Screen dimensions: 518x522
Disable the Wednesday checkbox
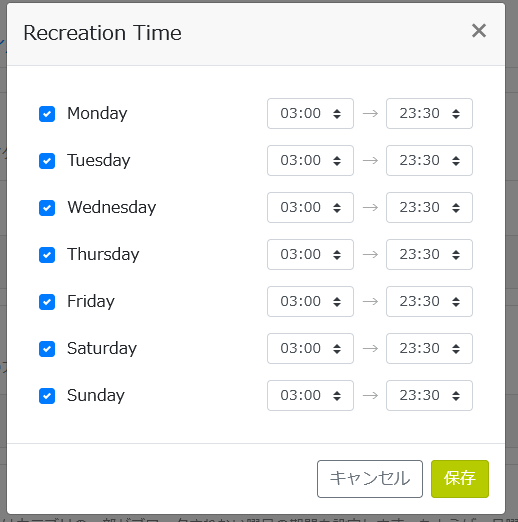(x=47, y=208)
